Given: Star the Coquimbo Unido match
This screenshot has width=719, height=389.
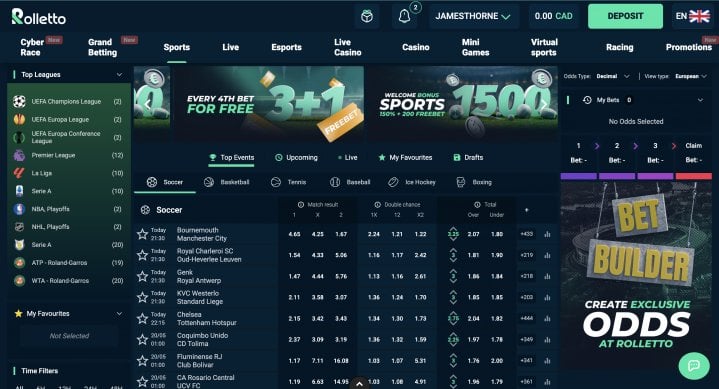Looking at the screenshot, I should coord(142,339).
